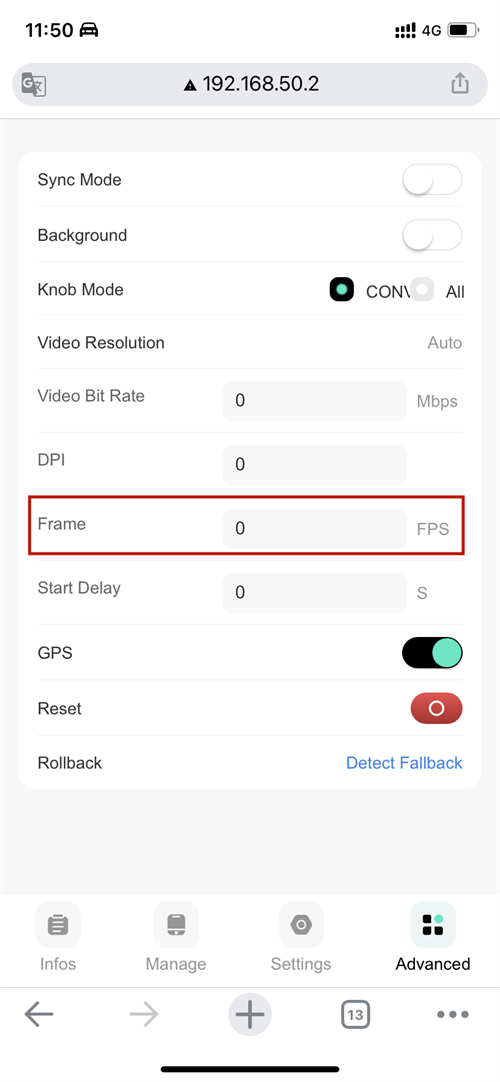Open the Infos tab icon
Viewport: 500px width, 1082px height.
tap(58, 924)
